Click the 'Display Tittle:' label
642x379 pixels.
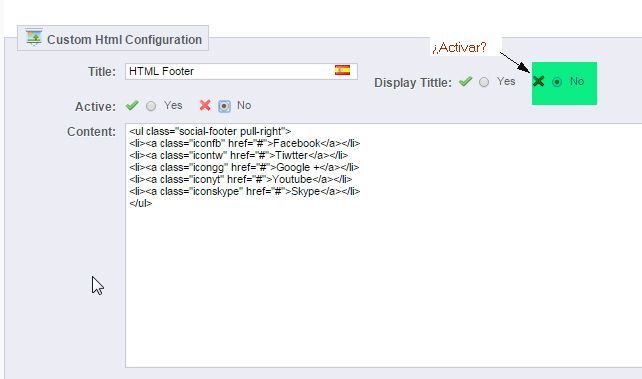[413, 83]
